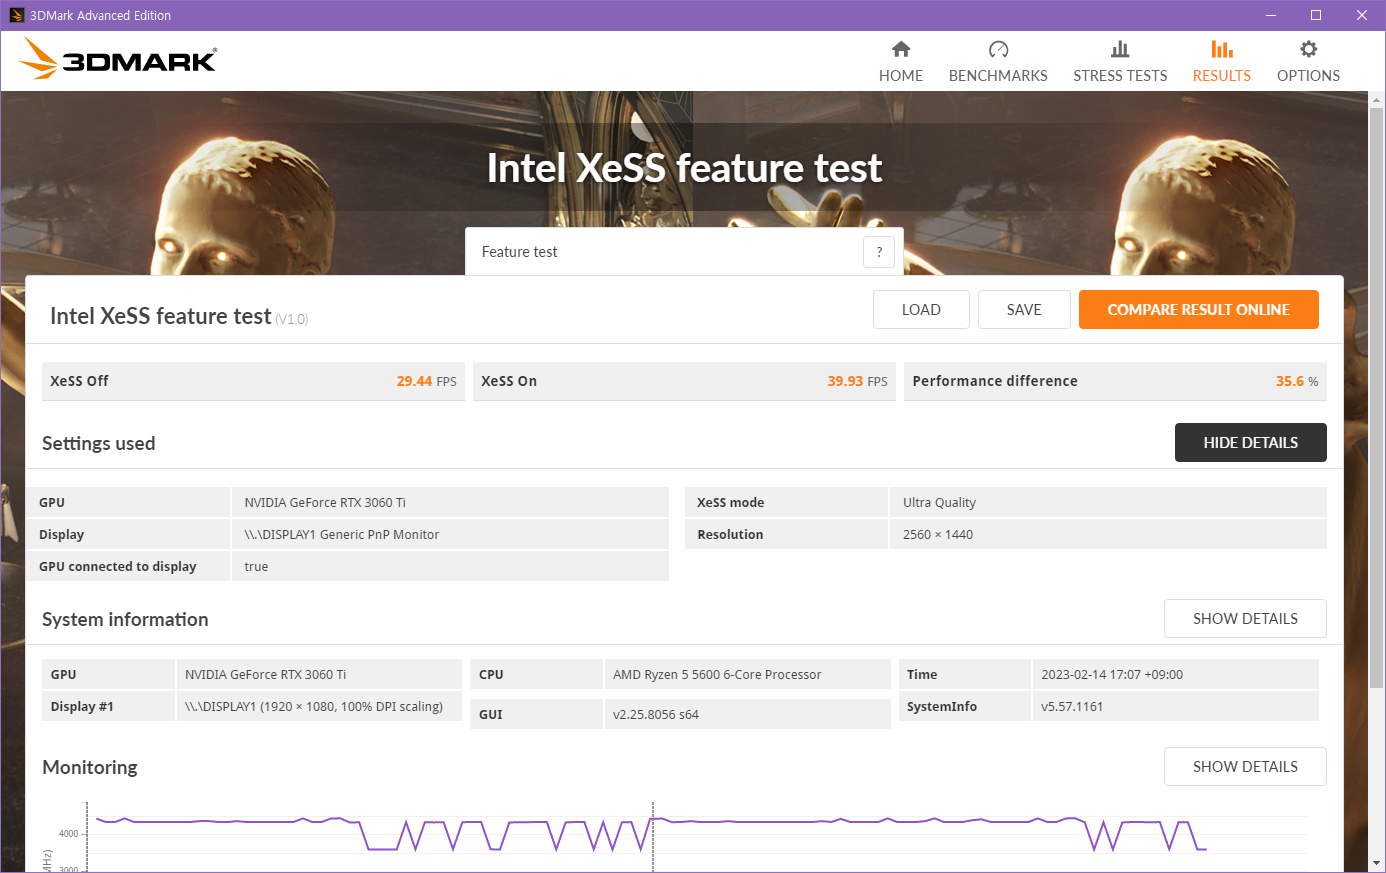Switch to the RESULTS label

tap(1222, 76)
